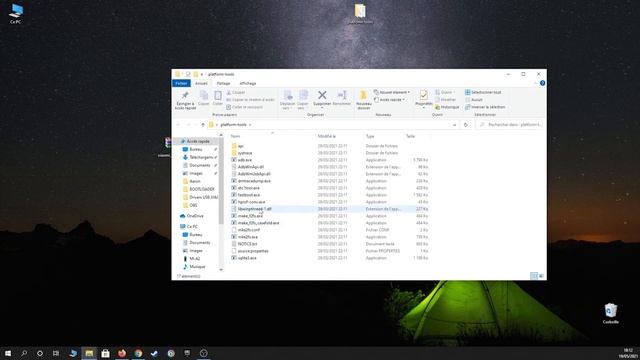Open Steam from the taskbar

[x=154, y=353]
